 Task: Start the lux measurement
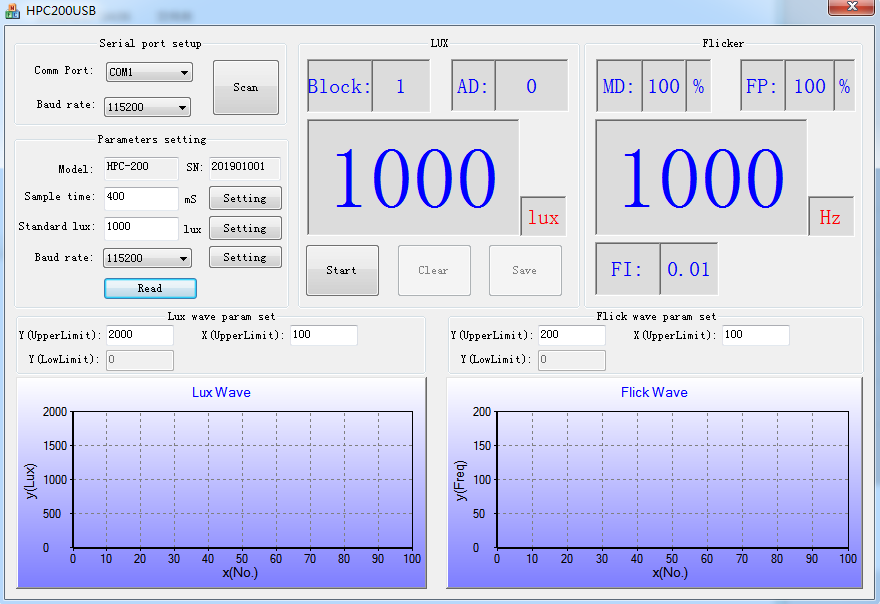[x=342, y=270]
